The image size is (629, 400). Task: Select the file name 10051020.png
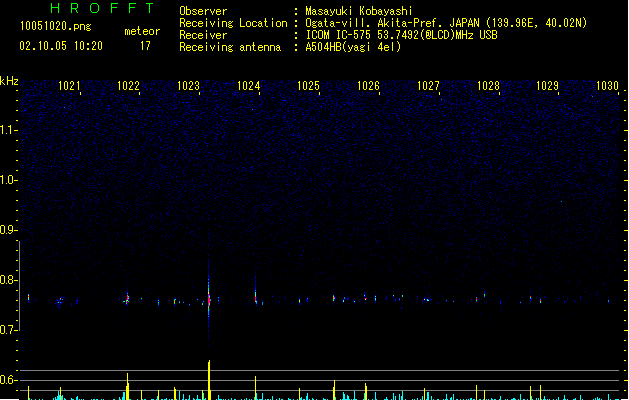(x=55, y=26)
